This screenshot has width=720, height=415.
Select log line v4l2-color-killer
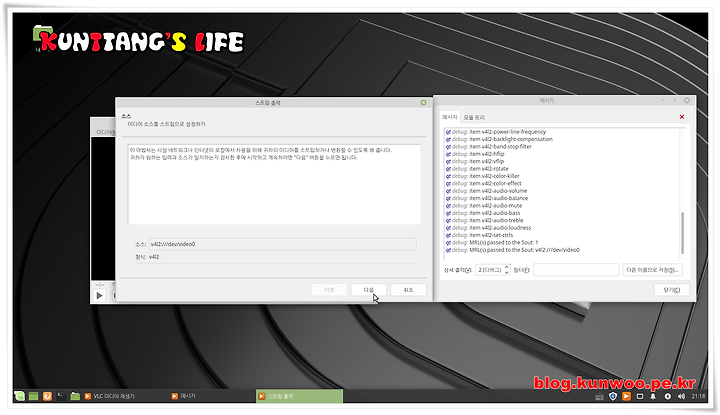(x=483, y=176)
